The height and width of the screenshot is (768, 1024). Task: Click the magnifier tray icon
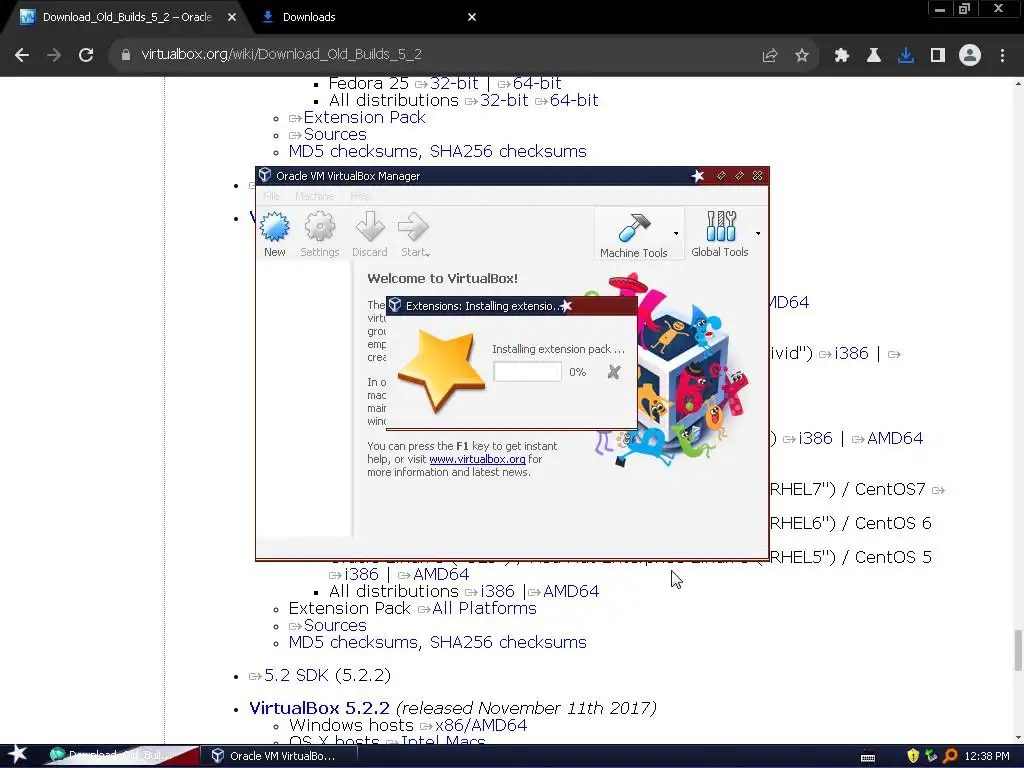click(x=950, y=756)
